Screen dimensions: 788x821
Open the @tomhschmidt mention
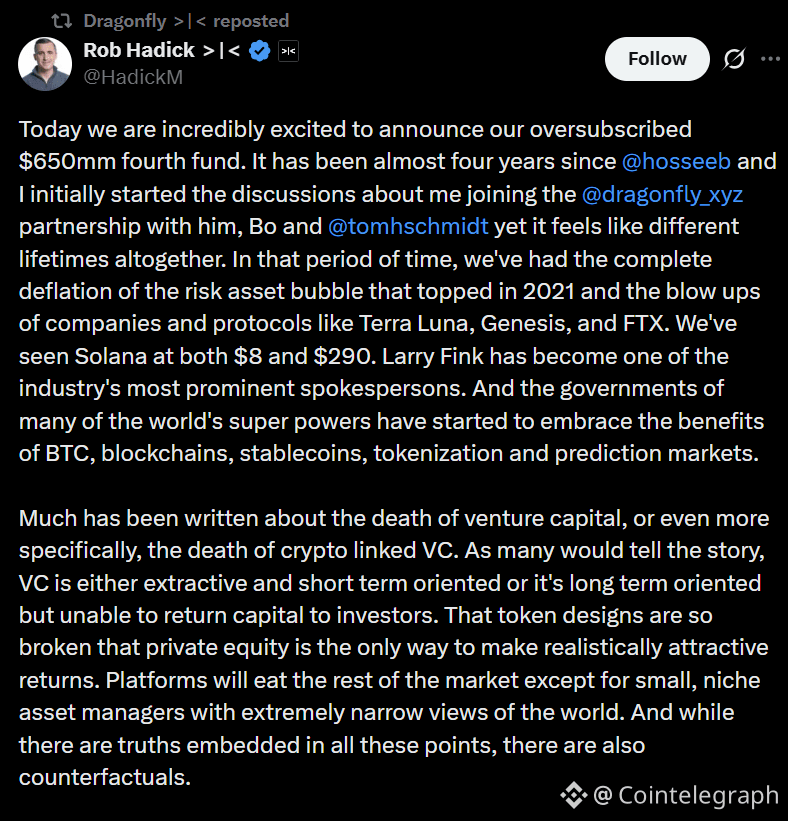(408, 226)
